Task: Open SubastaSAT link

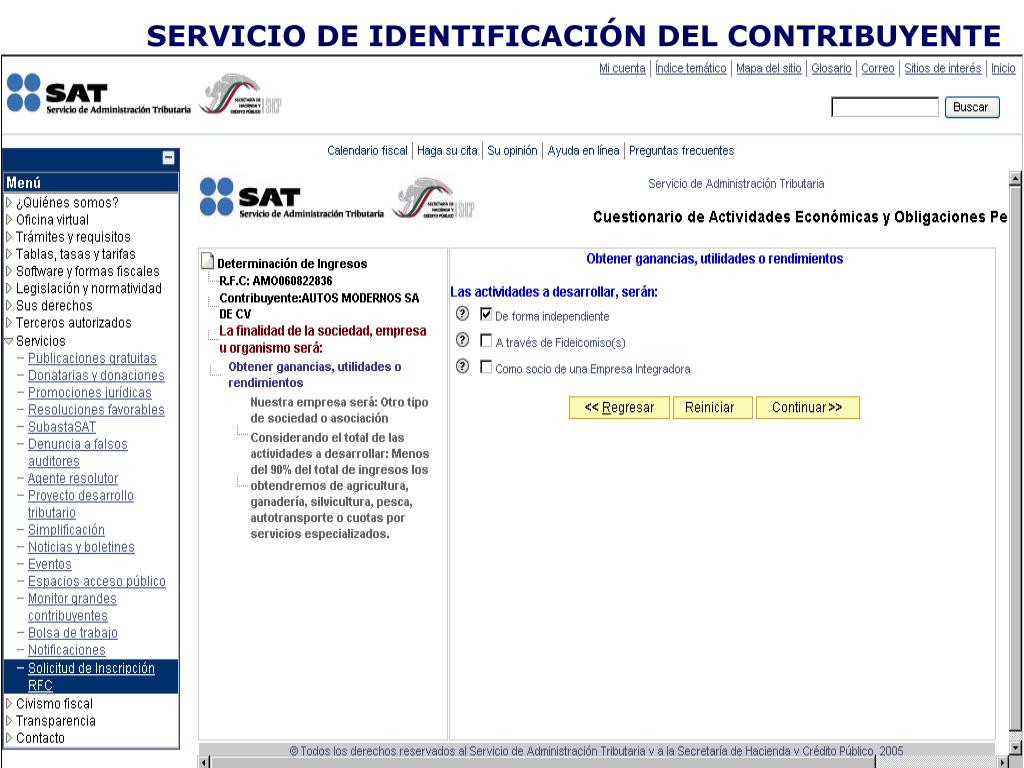Action: 61,426
